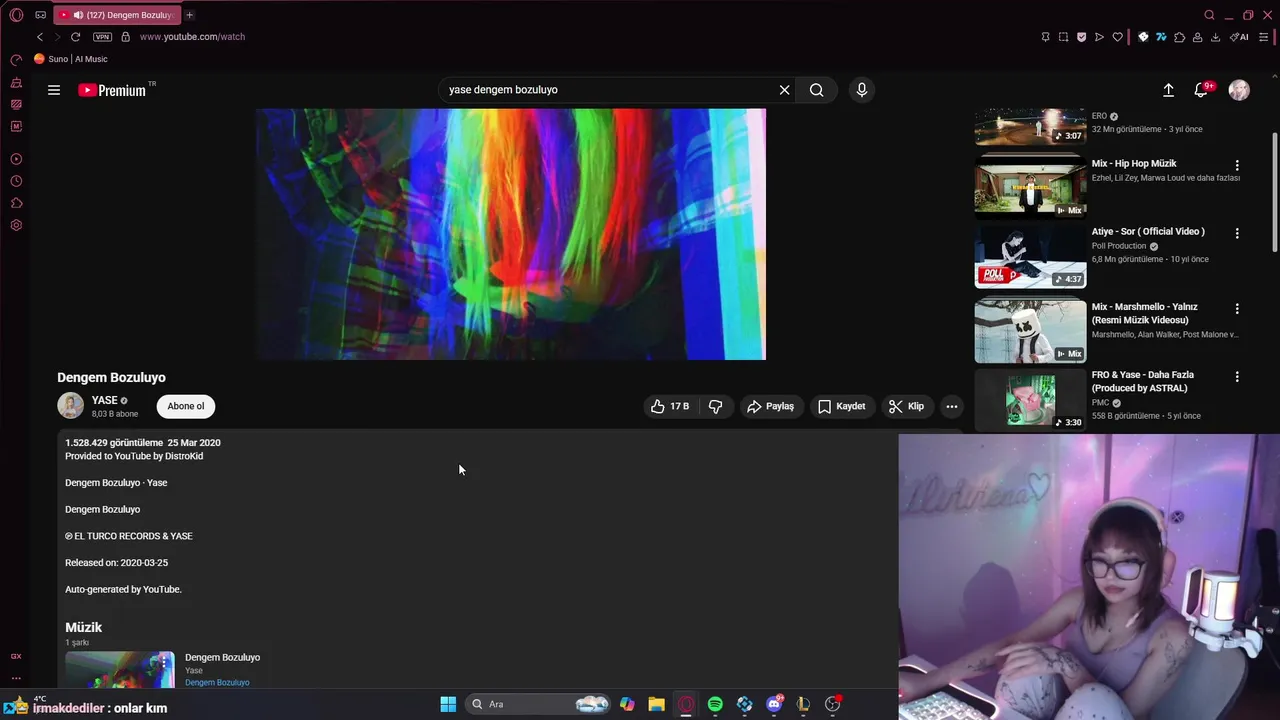View site security padlock info
This screenshot has height=720, width=1280.
(x=125, y=37)
